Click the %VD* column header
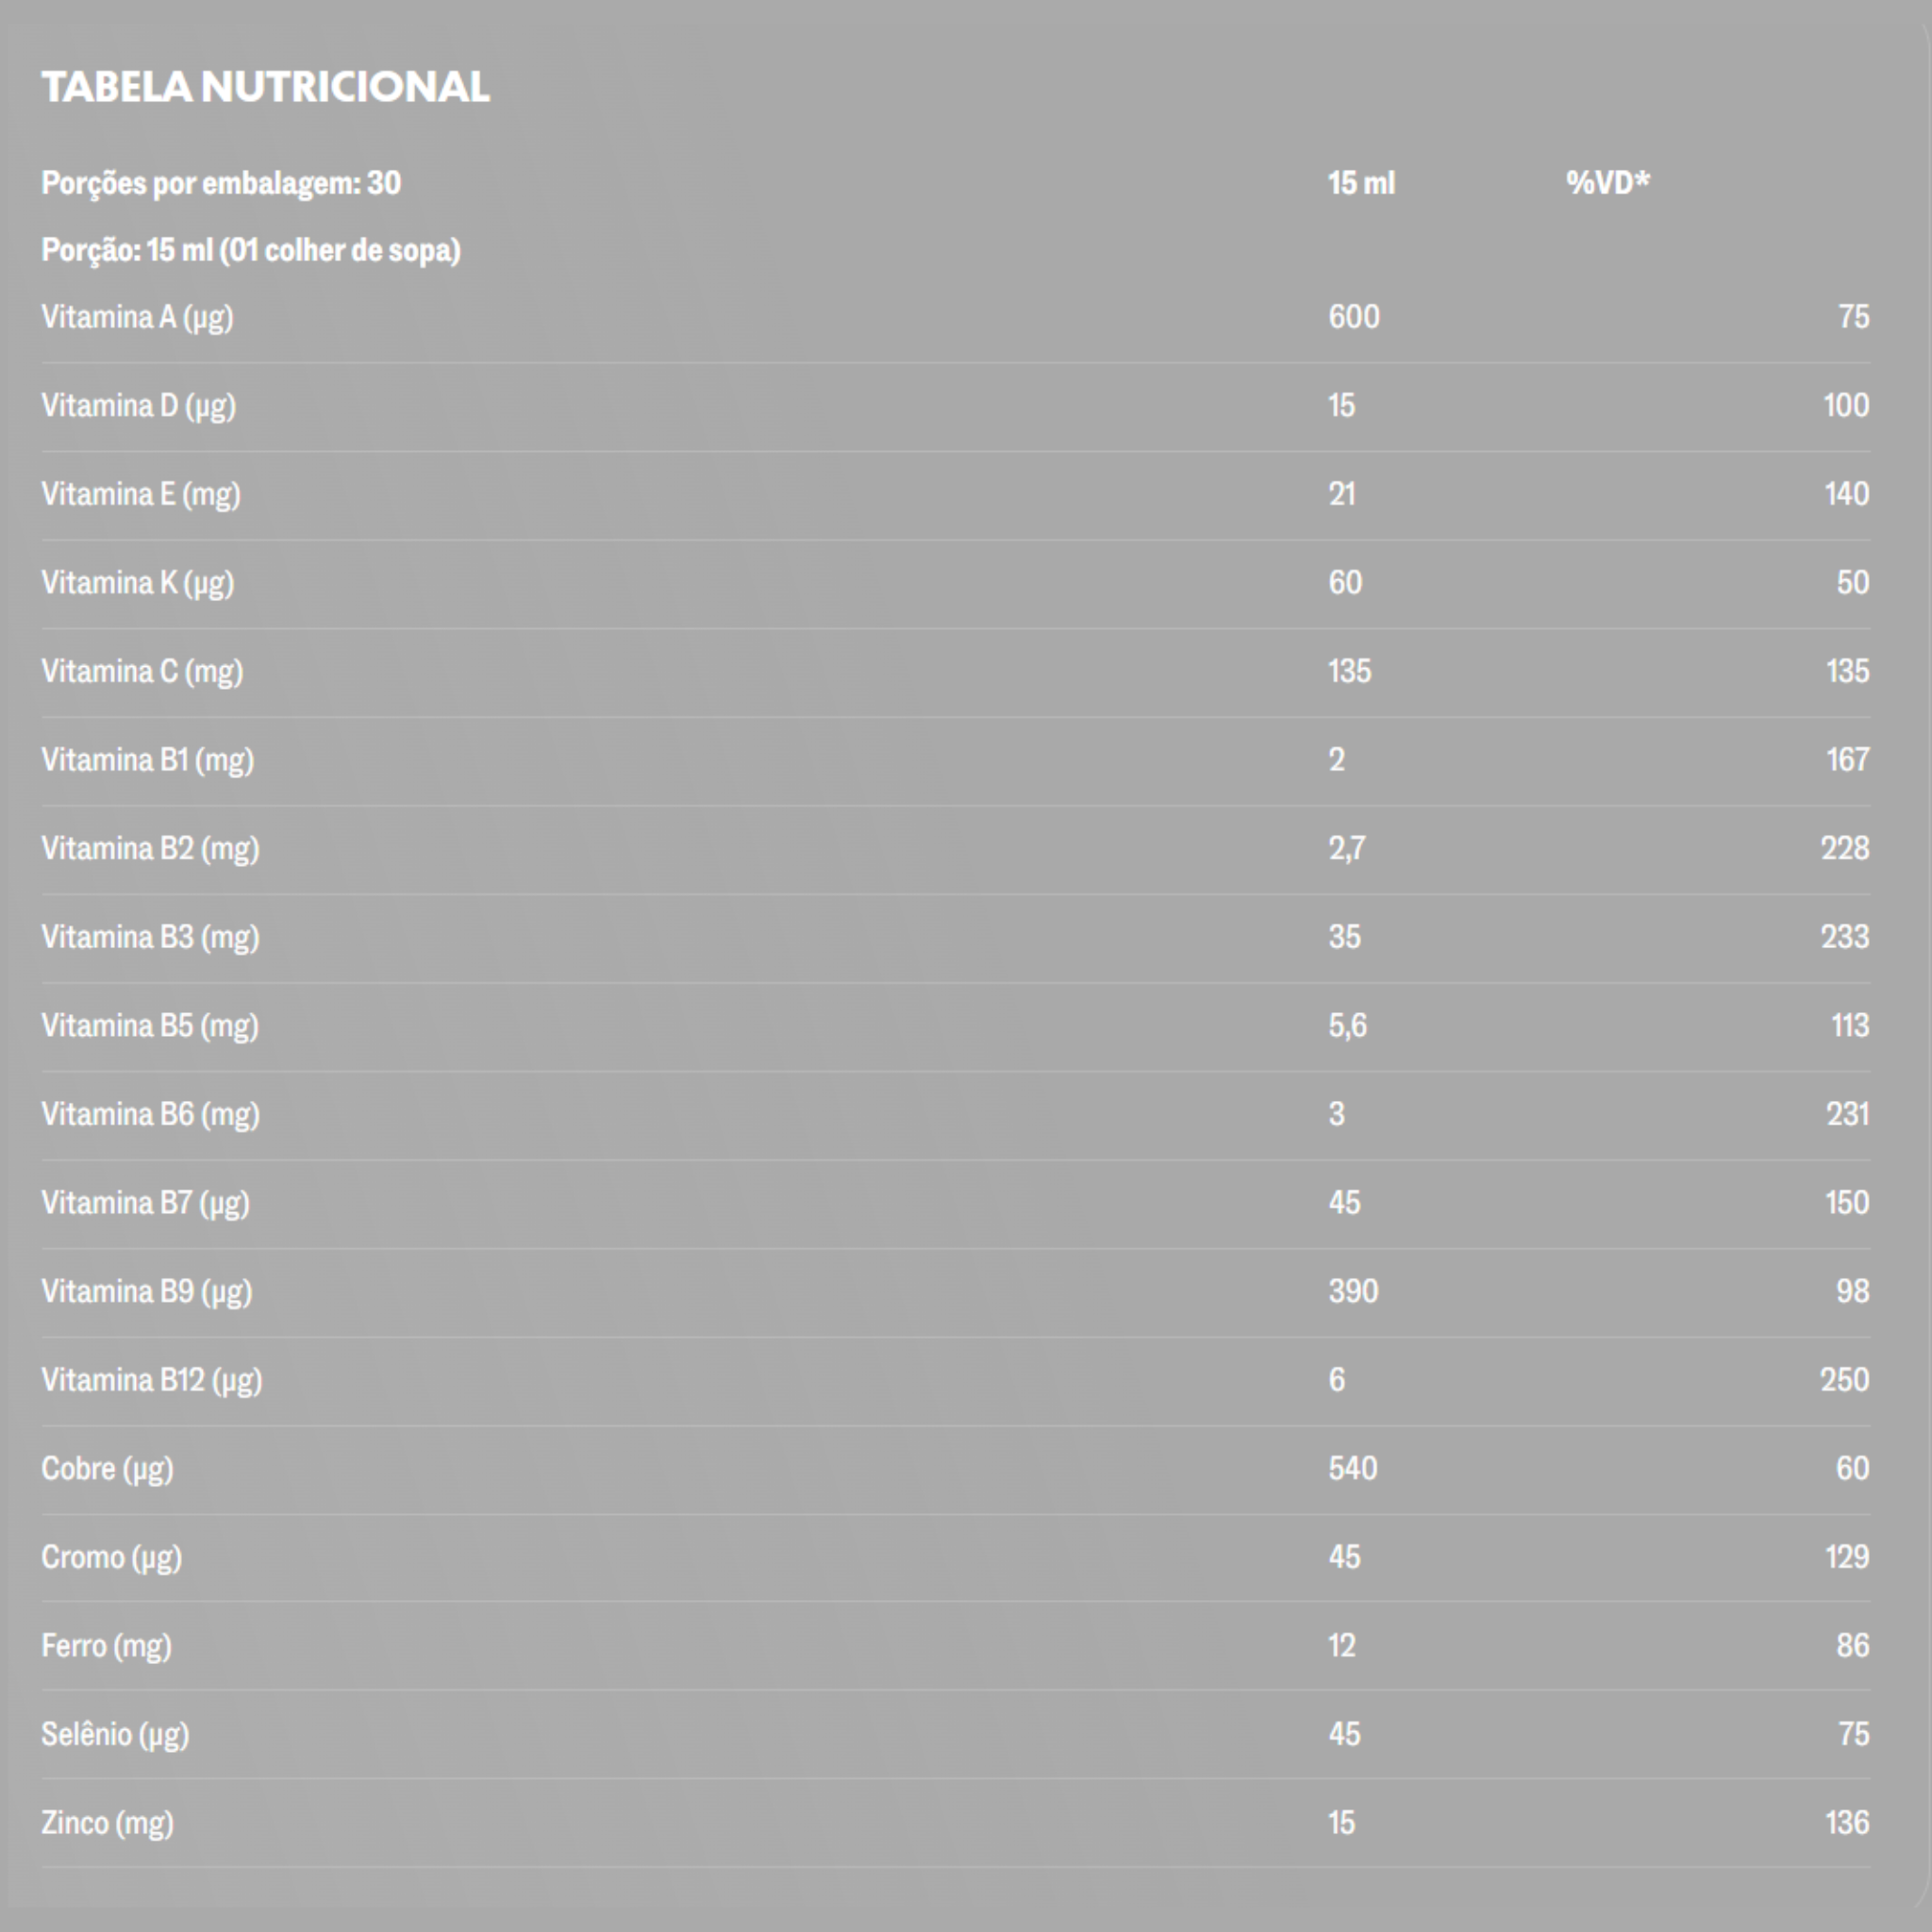The height and width of the screenshot is (1932, 1932). click(1608, 183)
